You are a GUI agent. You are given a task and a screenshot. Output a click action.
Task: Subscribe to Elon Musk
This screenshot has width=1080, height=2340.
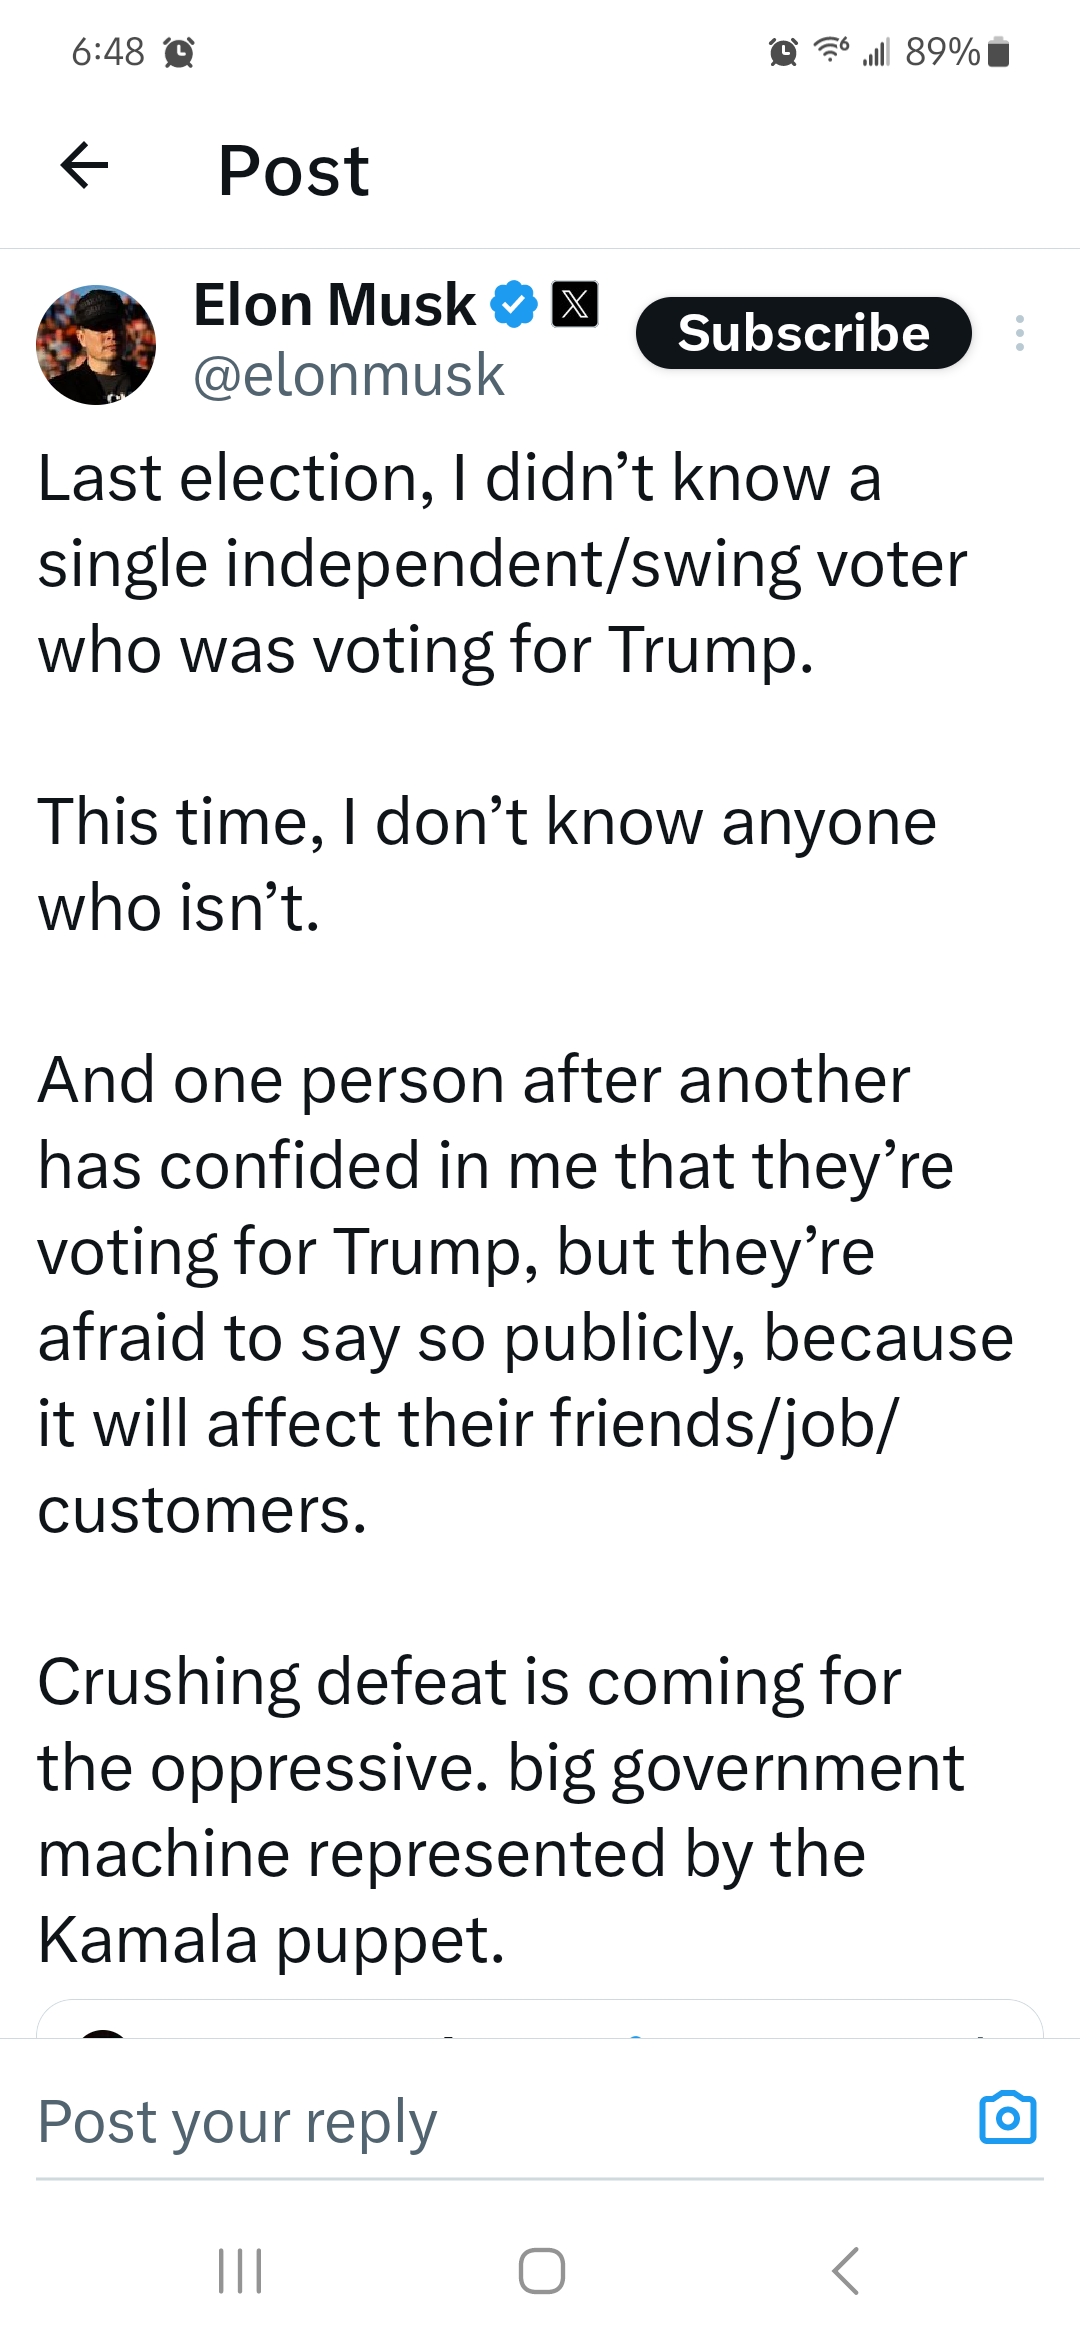click(x=804, y=333)
